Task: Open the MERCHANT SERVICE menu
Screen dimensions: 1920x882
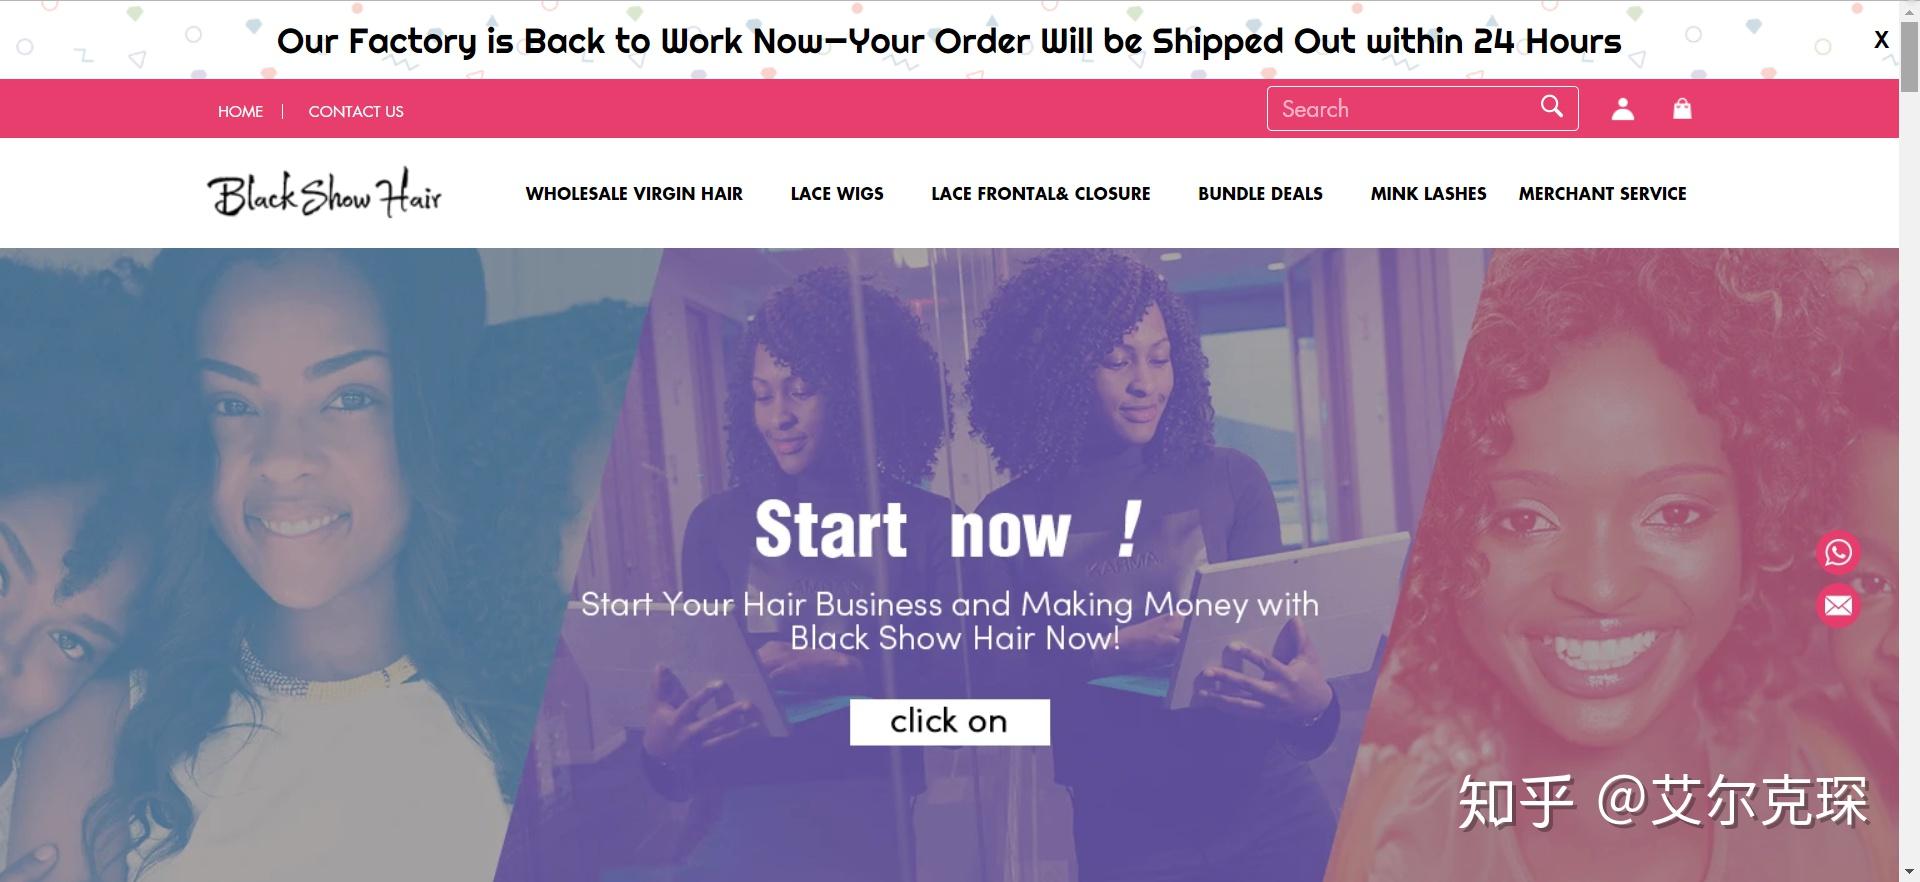Action: 1602,193
